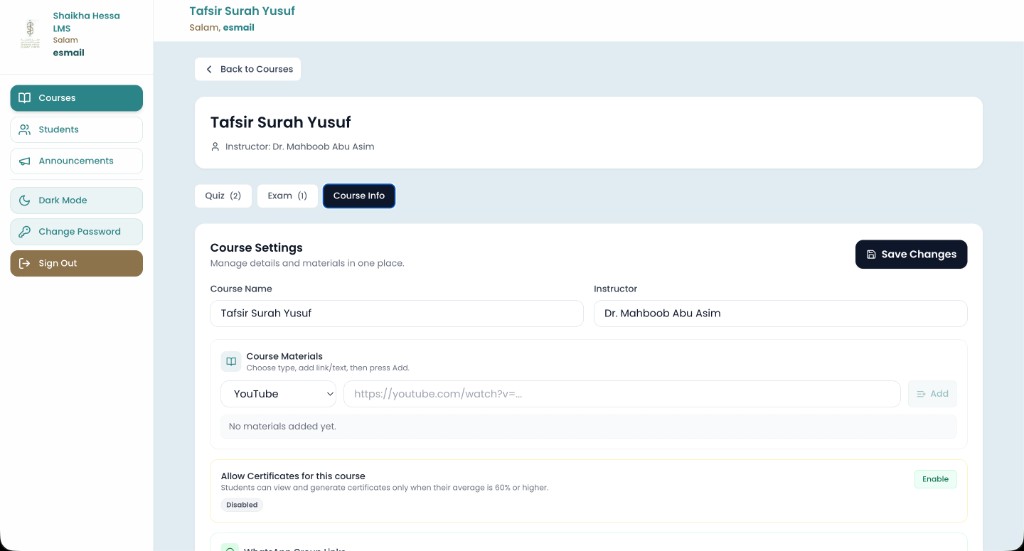
Task: Click the 'Salam, esmail' header greeting
Action: point(222,27)
